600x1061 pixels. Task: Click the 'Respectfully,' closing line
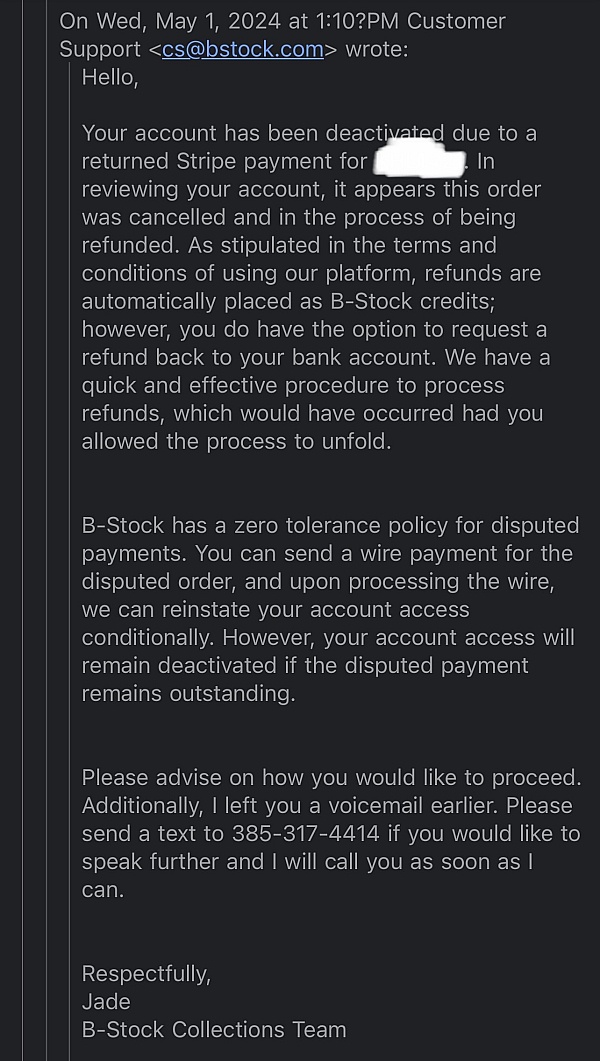(147, 974)
